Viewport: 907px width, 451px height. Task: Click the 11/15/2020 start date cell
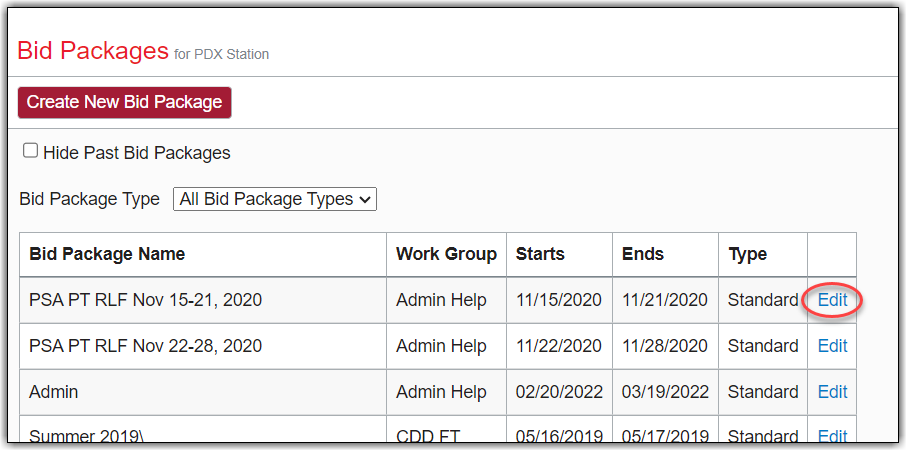click(x=559, y=300)
